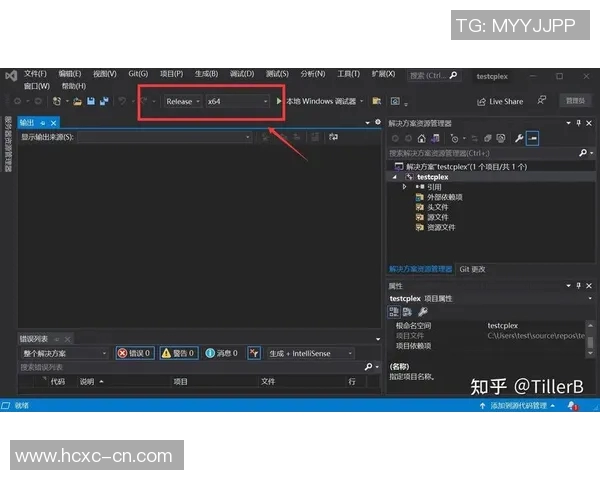Click the pin icon on Solution Explorer panel

[x=576, y=123]
